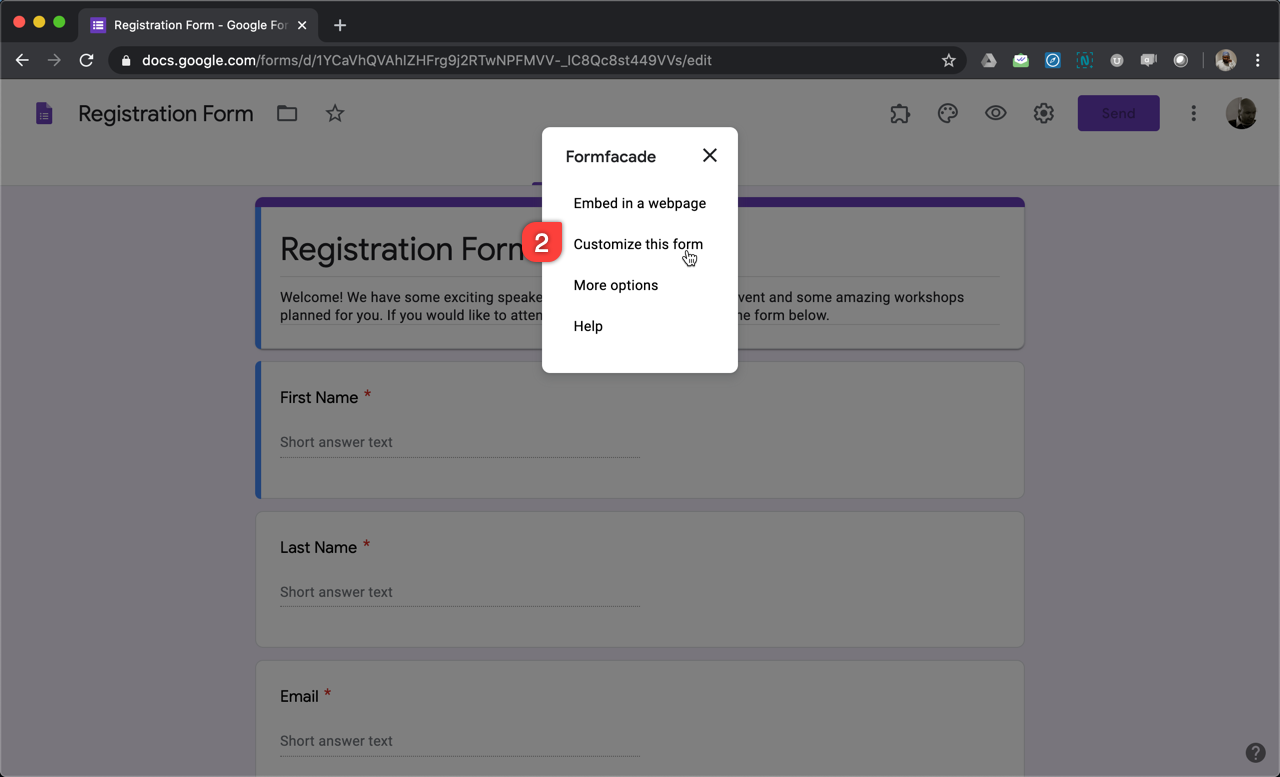
Task: Open Chrome's three-dot browser menu
Action: (x=1258, y=60)
